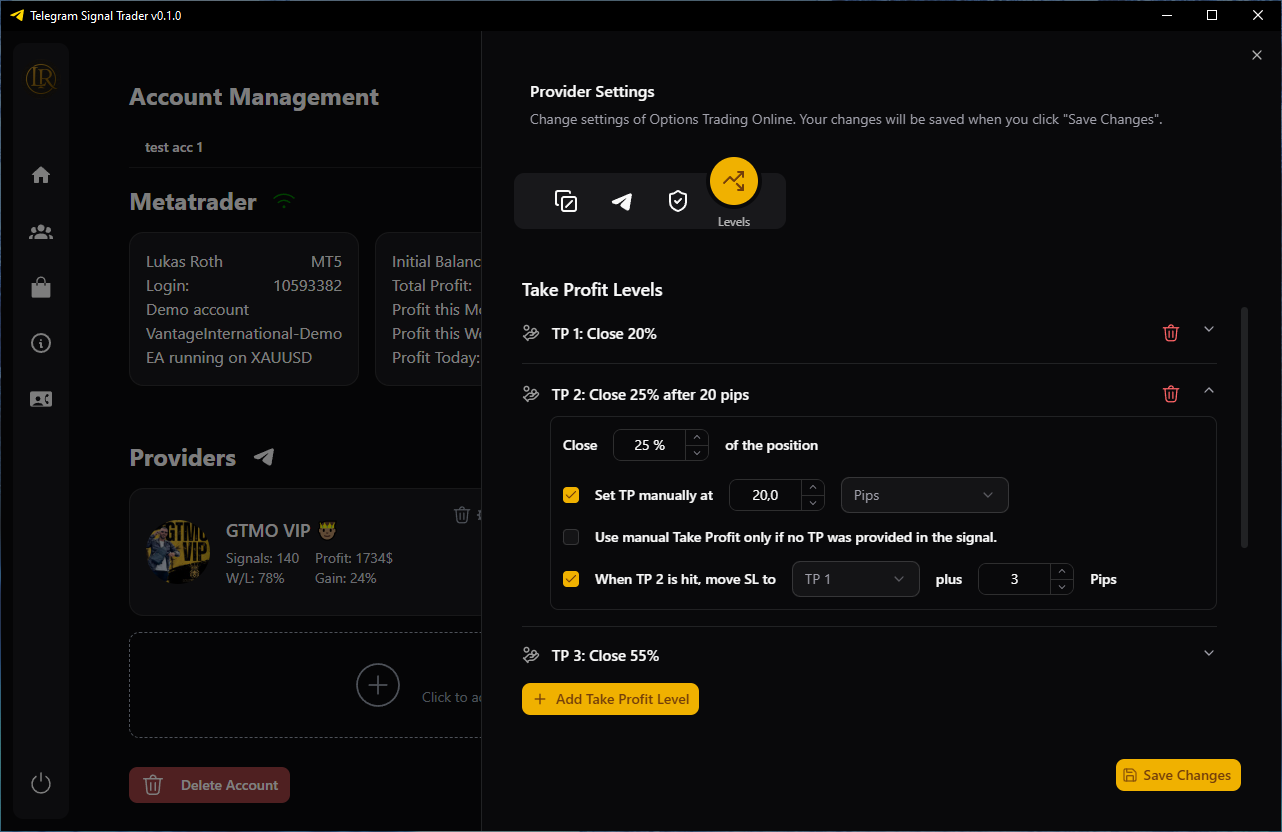
Task: Click the Lukas Roth account name
Action: tap(184, 261)
